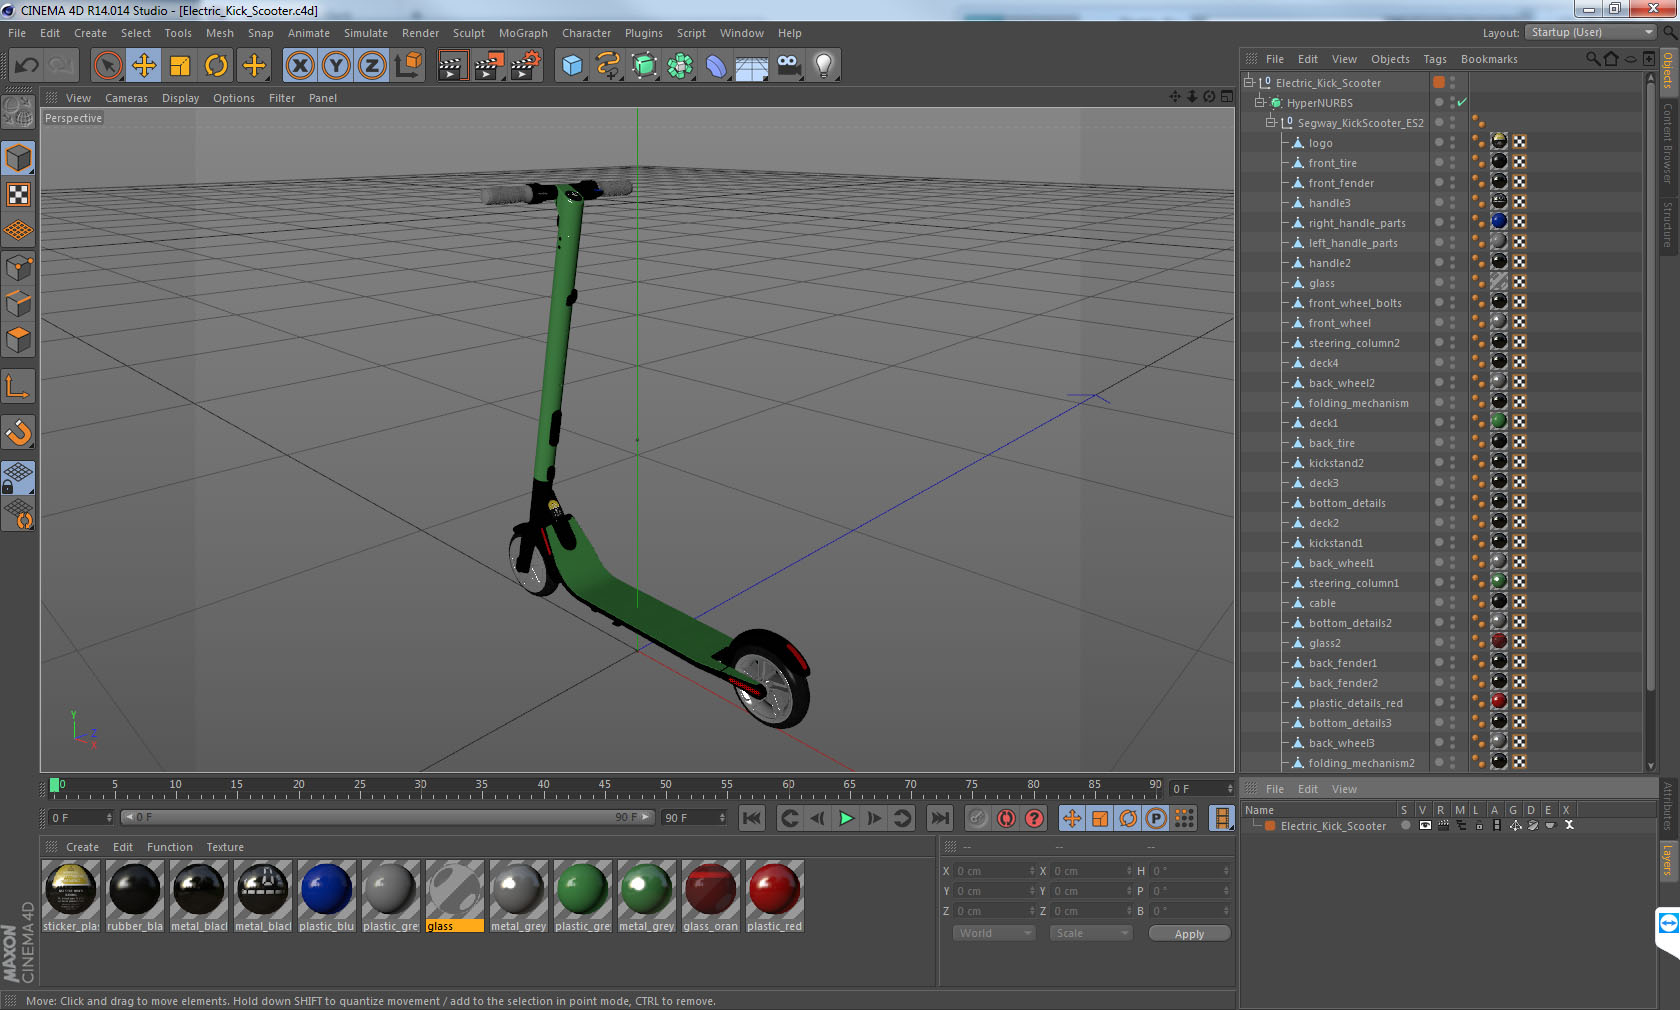The image size is (1680, 1010).
Task: Toggle Y axis lock
Action: coord(336,66)
